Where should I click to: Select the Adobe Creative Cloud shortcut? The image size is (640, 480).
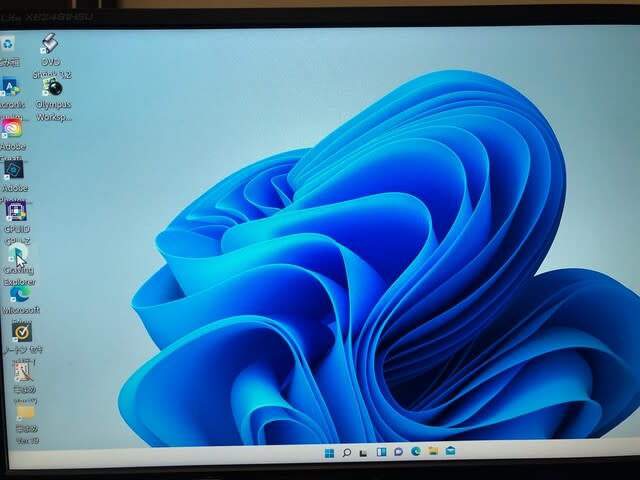[12, 128]
